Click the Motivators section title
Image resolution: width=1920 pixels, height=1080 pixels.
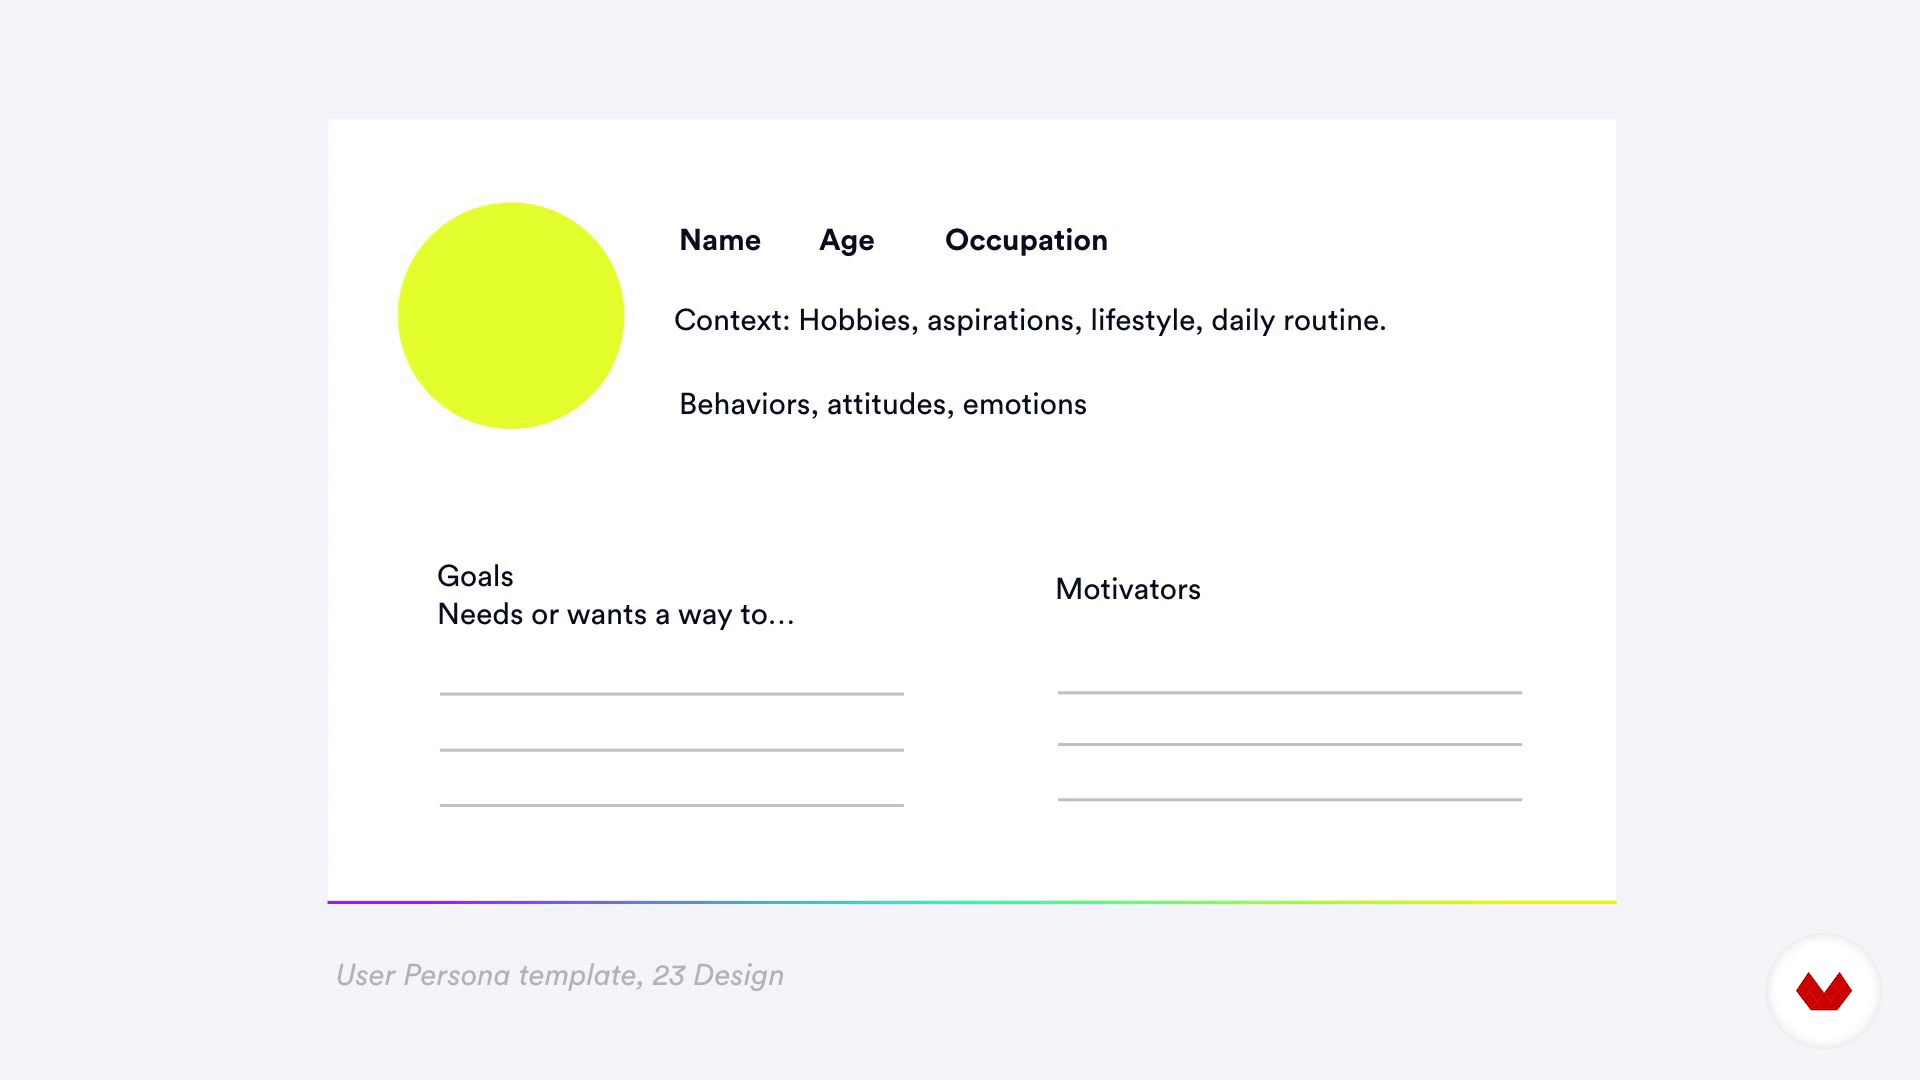[x=1128, y=589]
